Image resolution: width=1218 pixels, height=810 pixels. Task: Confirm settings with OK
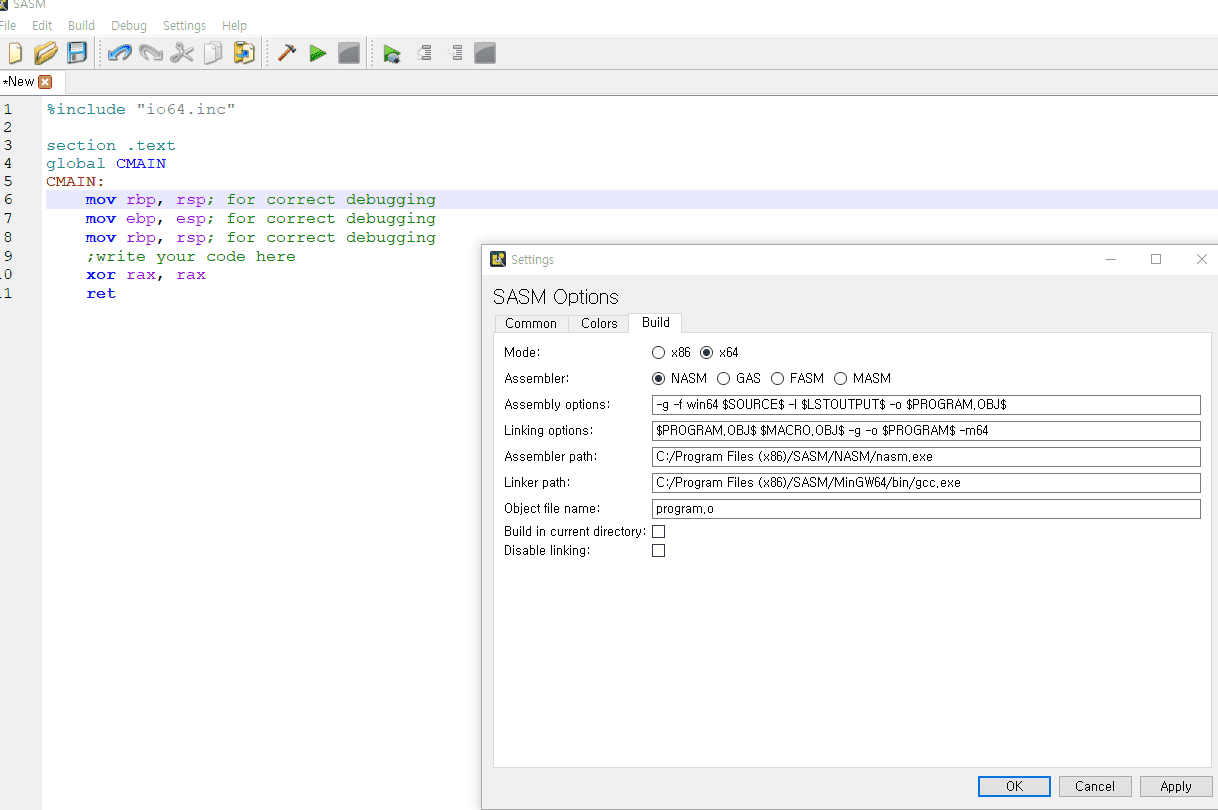1014,786
